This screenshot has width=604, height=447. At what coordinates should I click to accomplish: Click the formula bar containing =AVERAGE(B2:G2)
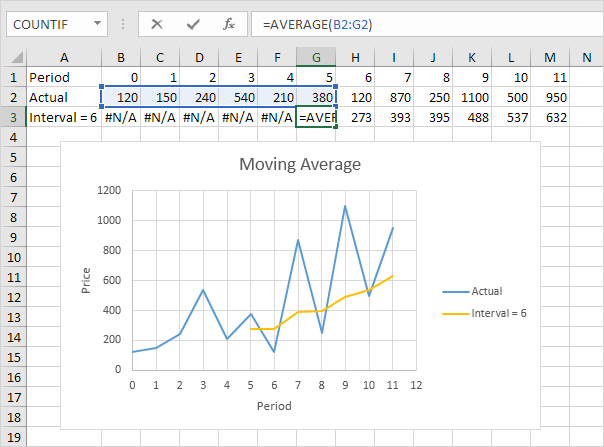420,22
